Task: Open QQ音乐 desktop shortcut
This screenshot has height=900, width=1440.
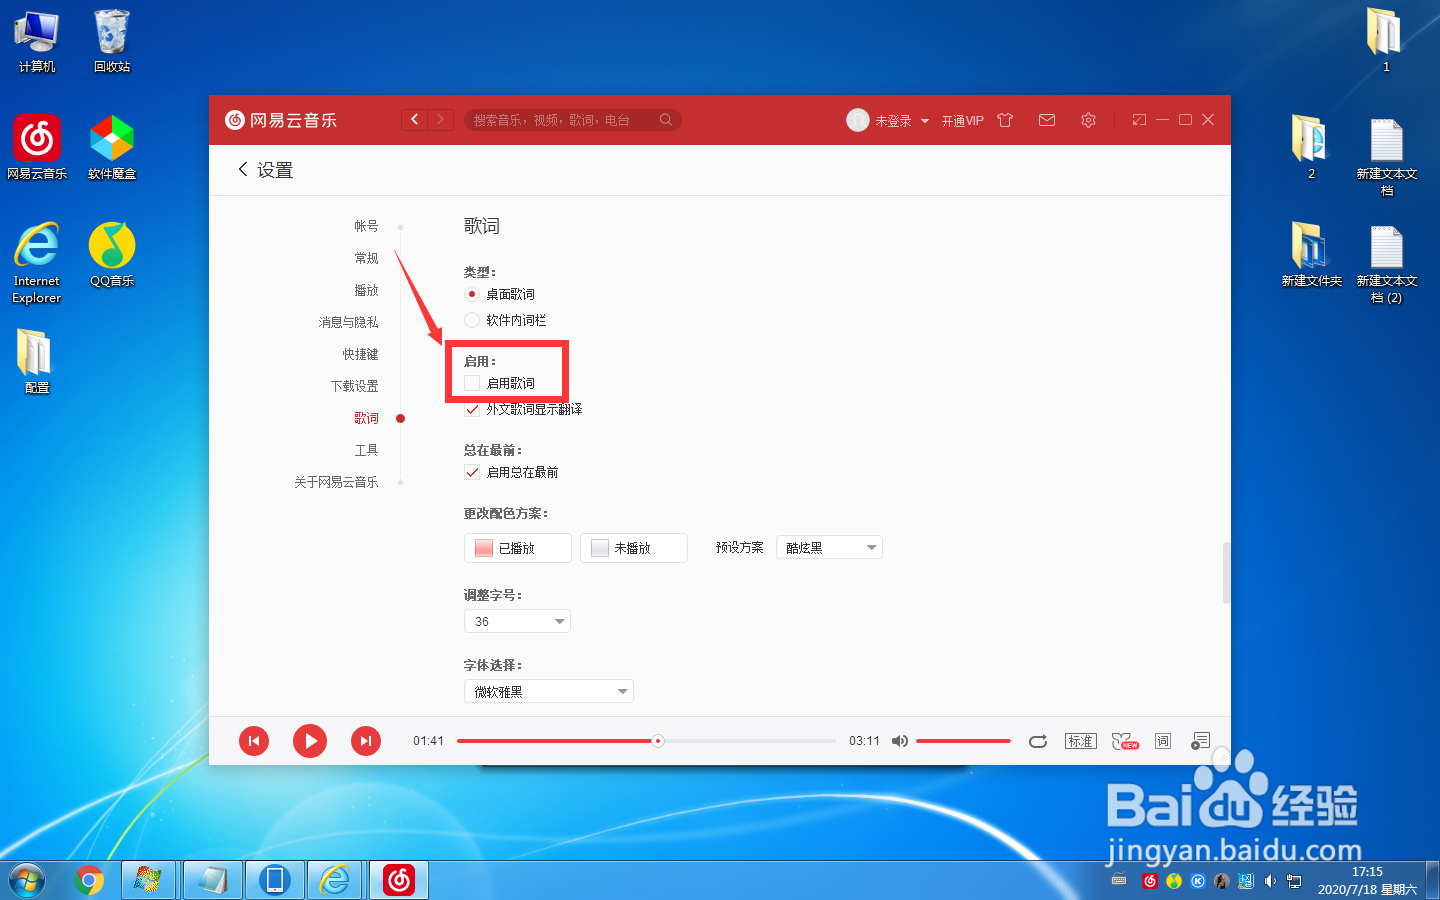Action: click(112, 255)
